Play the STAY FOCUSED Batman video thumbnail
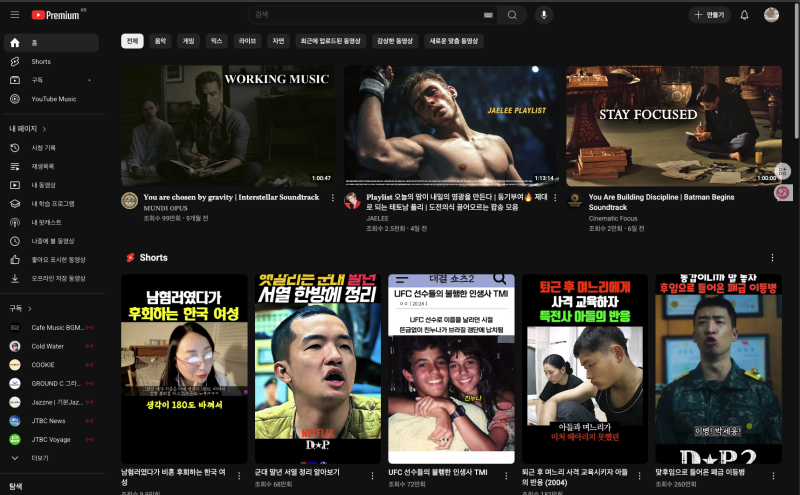800x495 pixels. pos(673,126)
